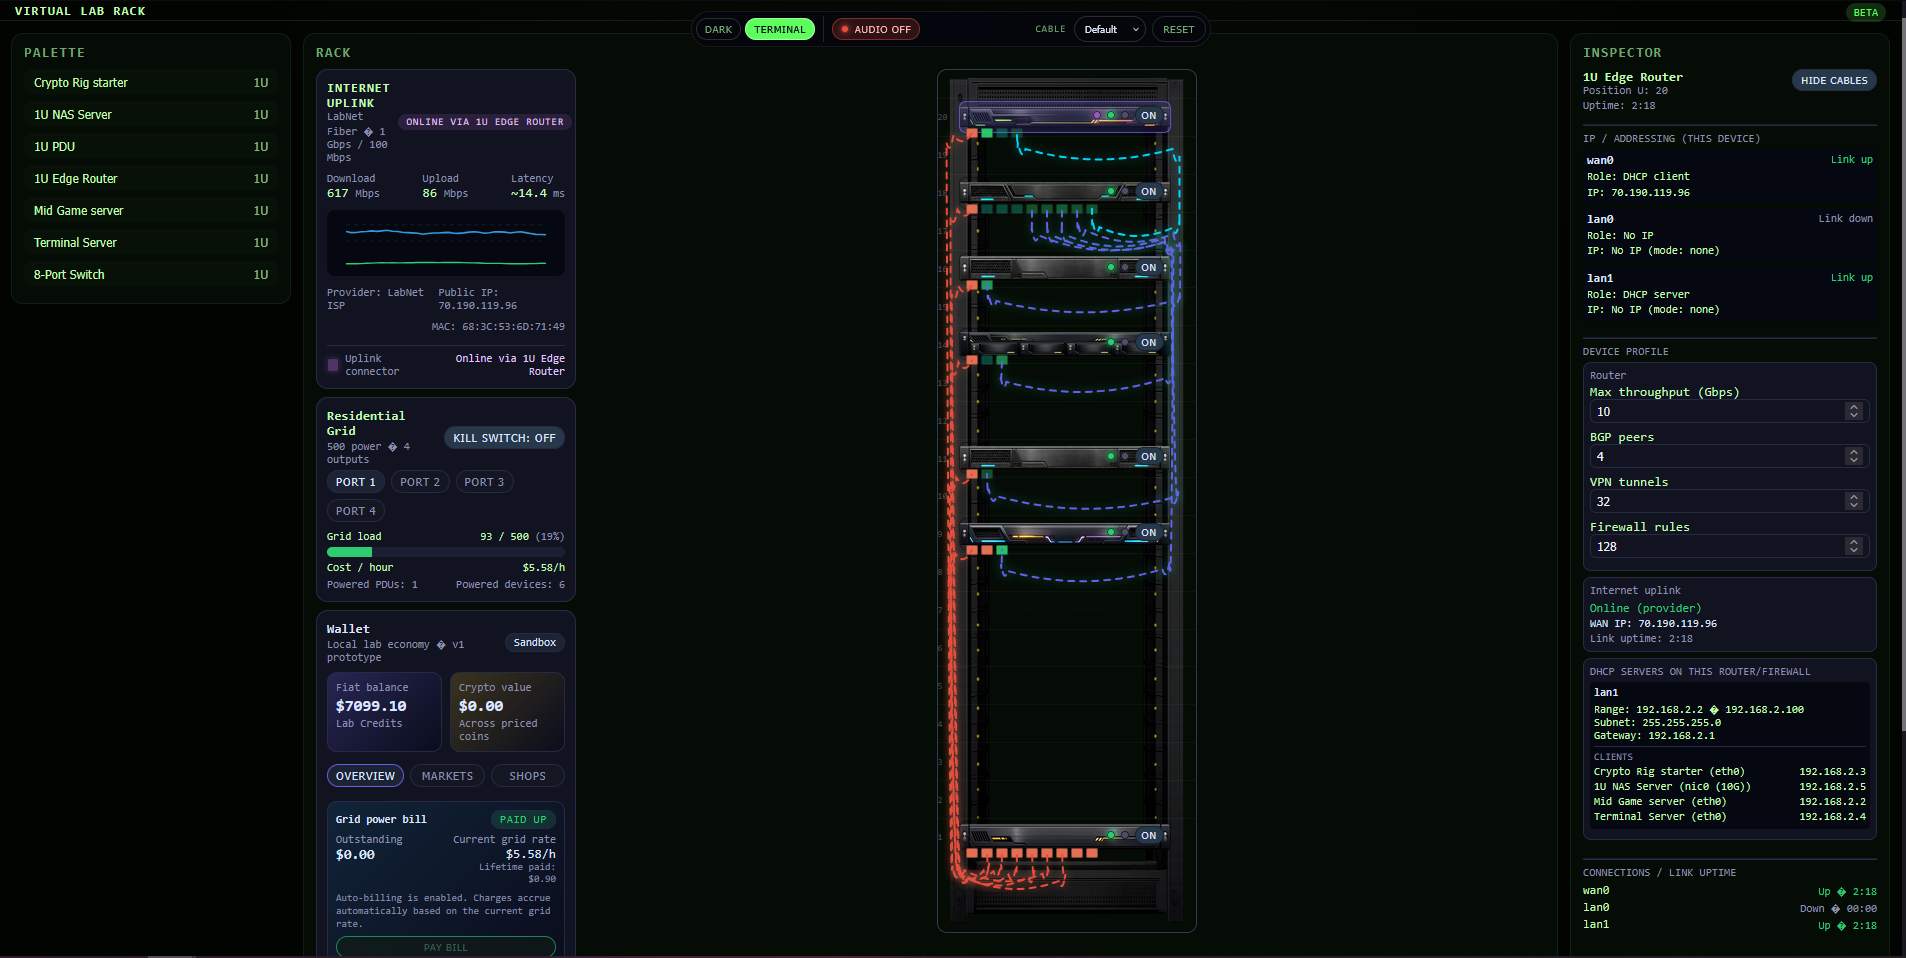Screen dimensions: 1906x958
Task: Click the PAY BILL button
Action: (445, 946)
